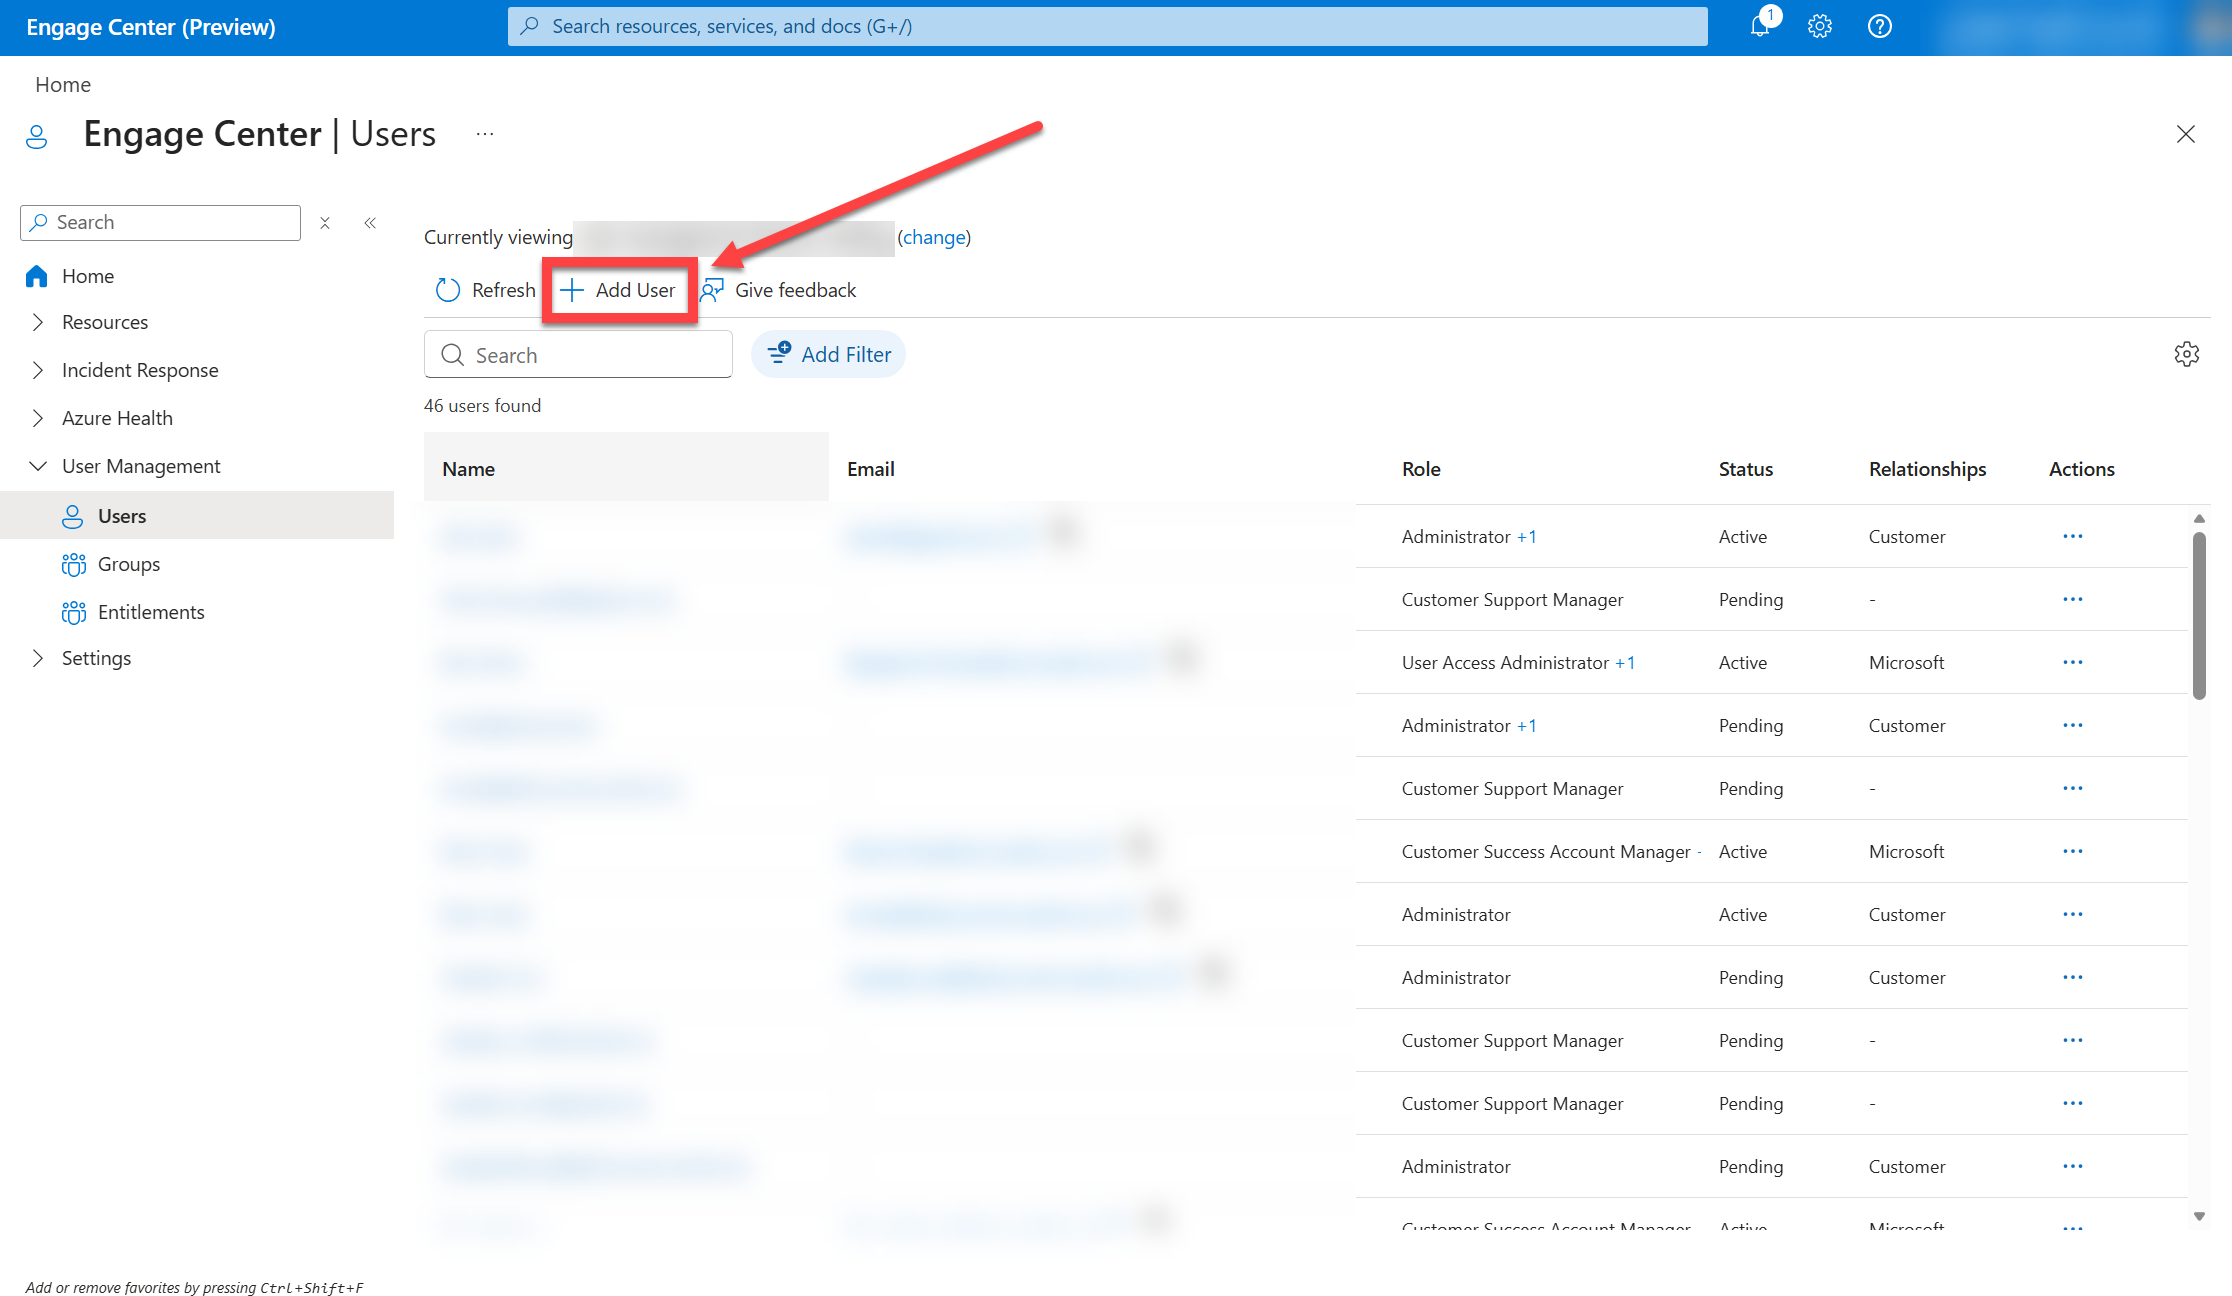Click the Home breadcrumb link
This screenshot has height=1296, width=2232.
pos(63,85)
